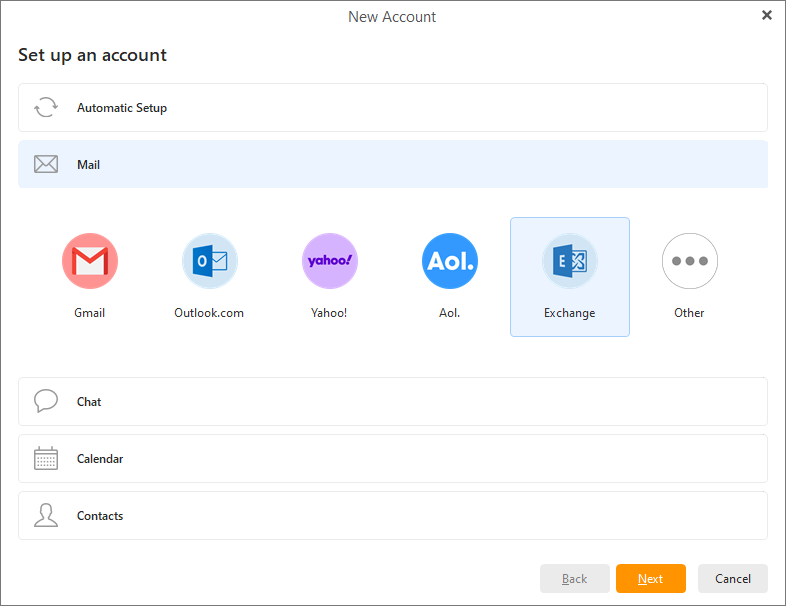Choose the Outlook.com mail provider icon

[210, 261]
